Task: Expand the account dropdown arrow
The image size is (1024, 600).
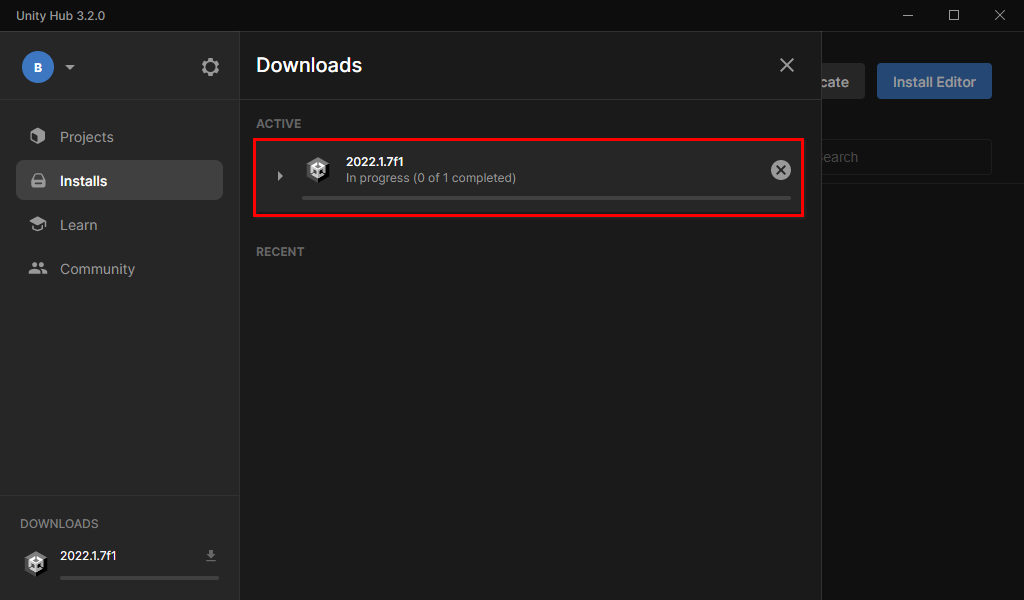Action: point(70,67)
